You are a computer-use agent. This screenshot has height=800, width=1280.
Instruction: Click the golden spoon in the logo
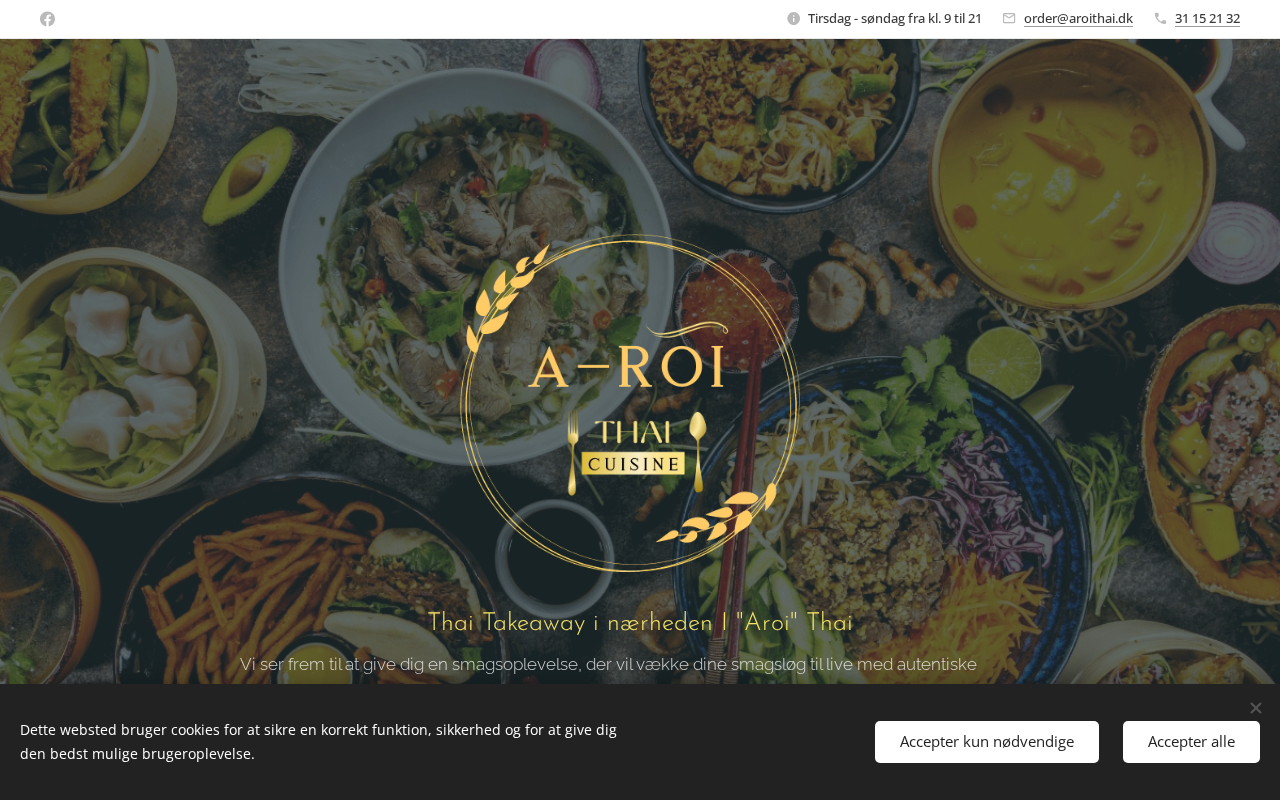point(698,452)
